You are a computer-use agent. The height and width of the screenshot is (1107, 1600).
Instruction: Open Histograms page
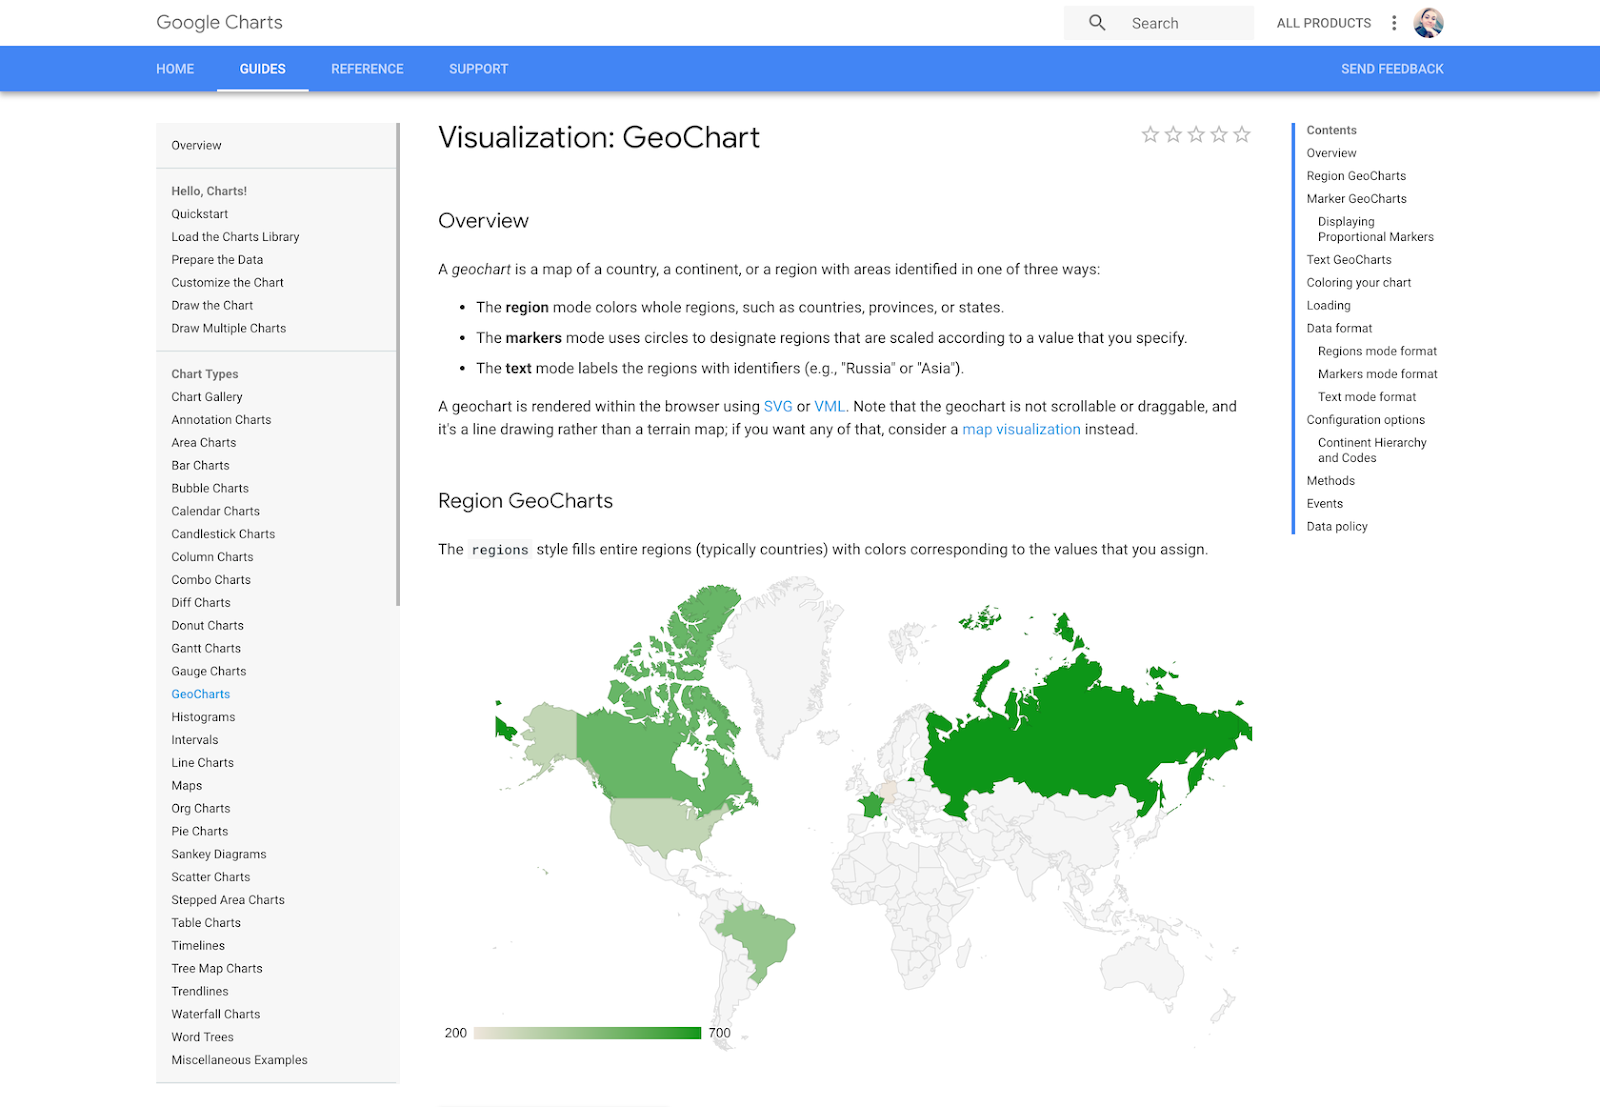point(203,717)
